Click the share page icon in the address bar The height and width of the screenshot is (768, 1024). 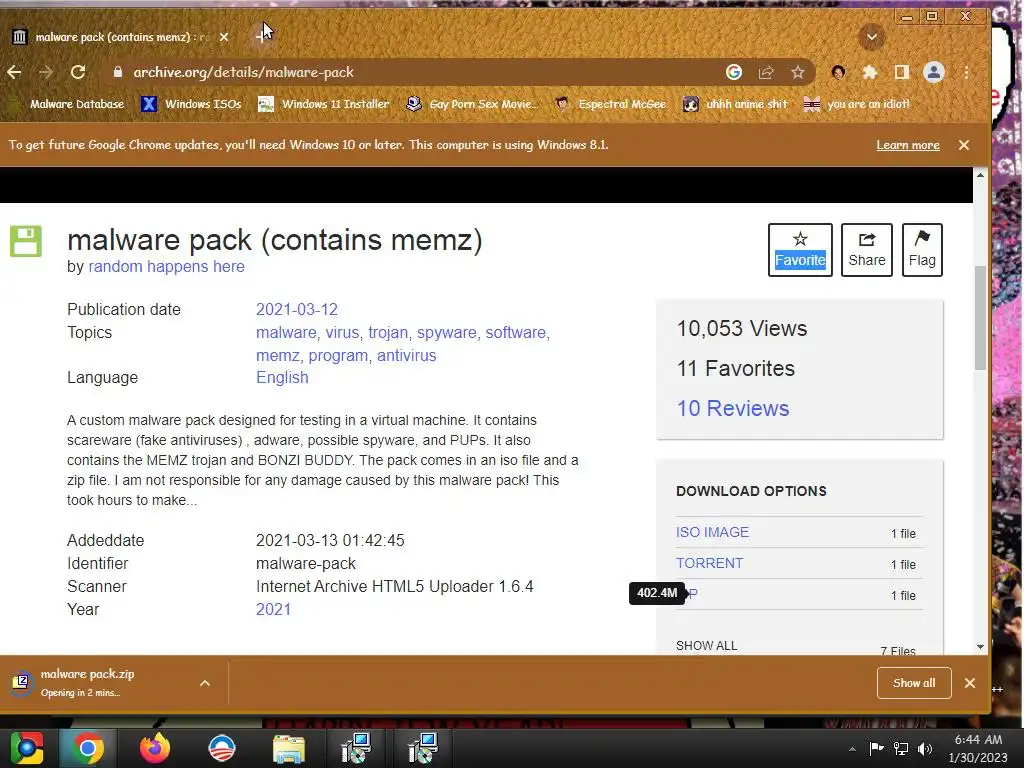point(766,72)
